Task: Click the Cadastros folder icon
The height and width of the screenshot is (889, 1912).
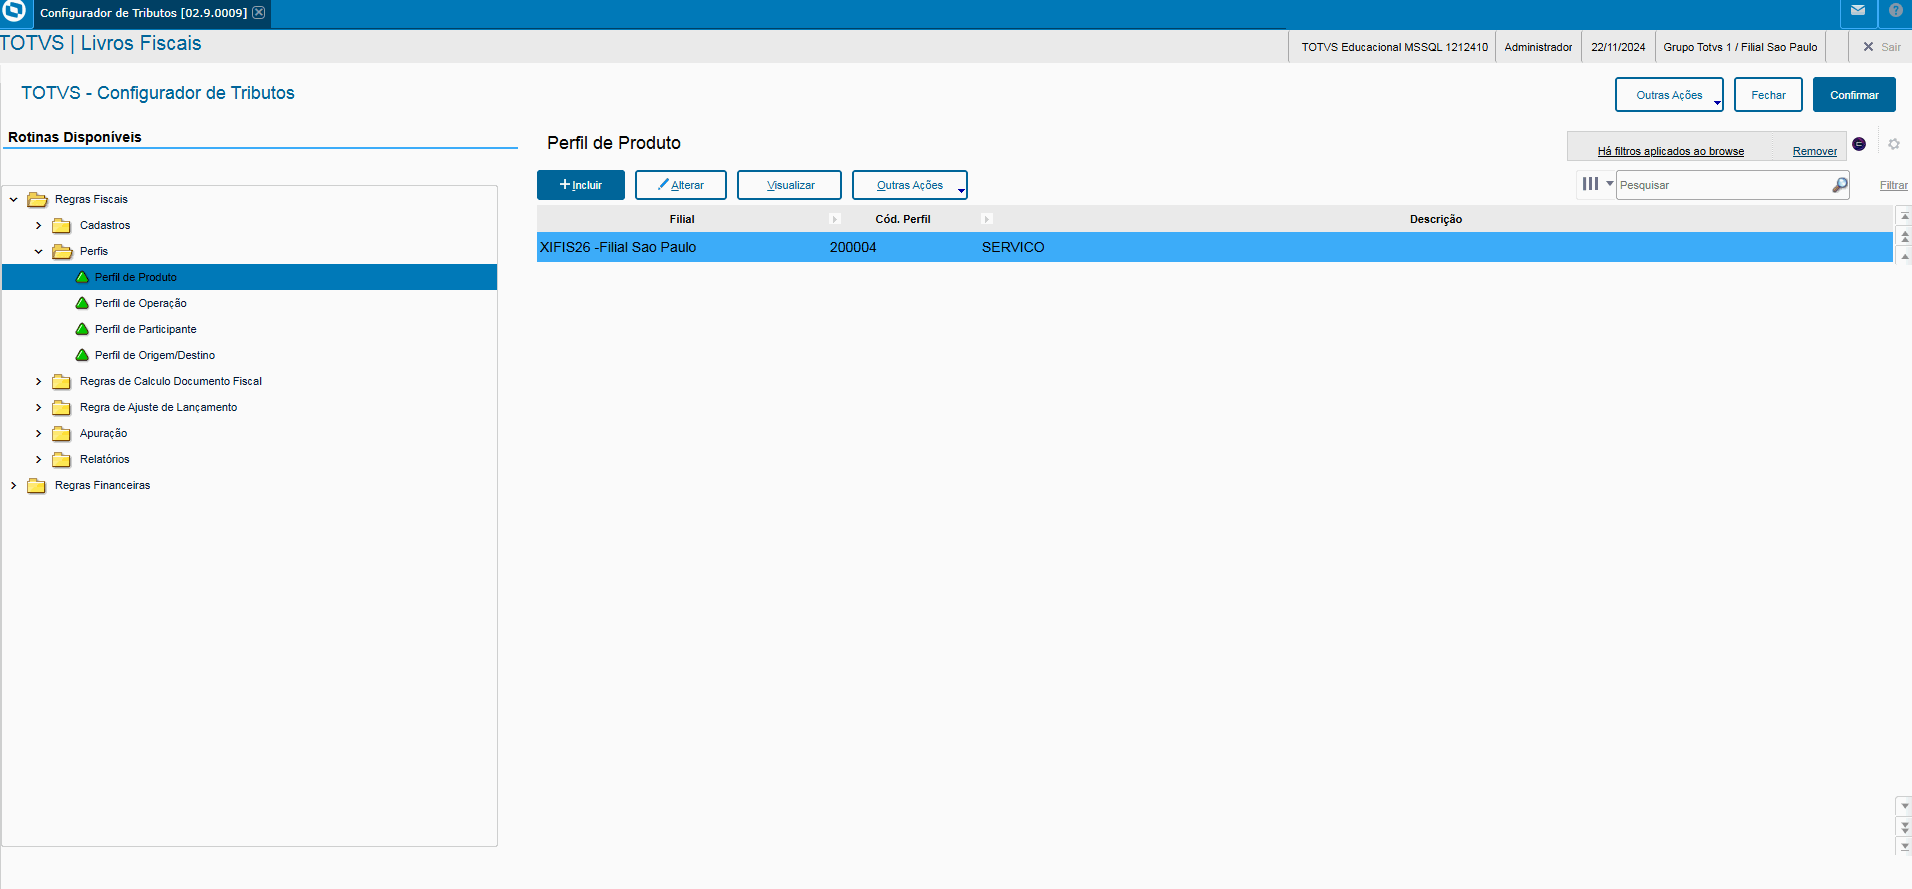Action: coord(62,225)
